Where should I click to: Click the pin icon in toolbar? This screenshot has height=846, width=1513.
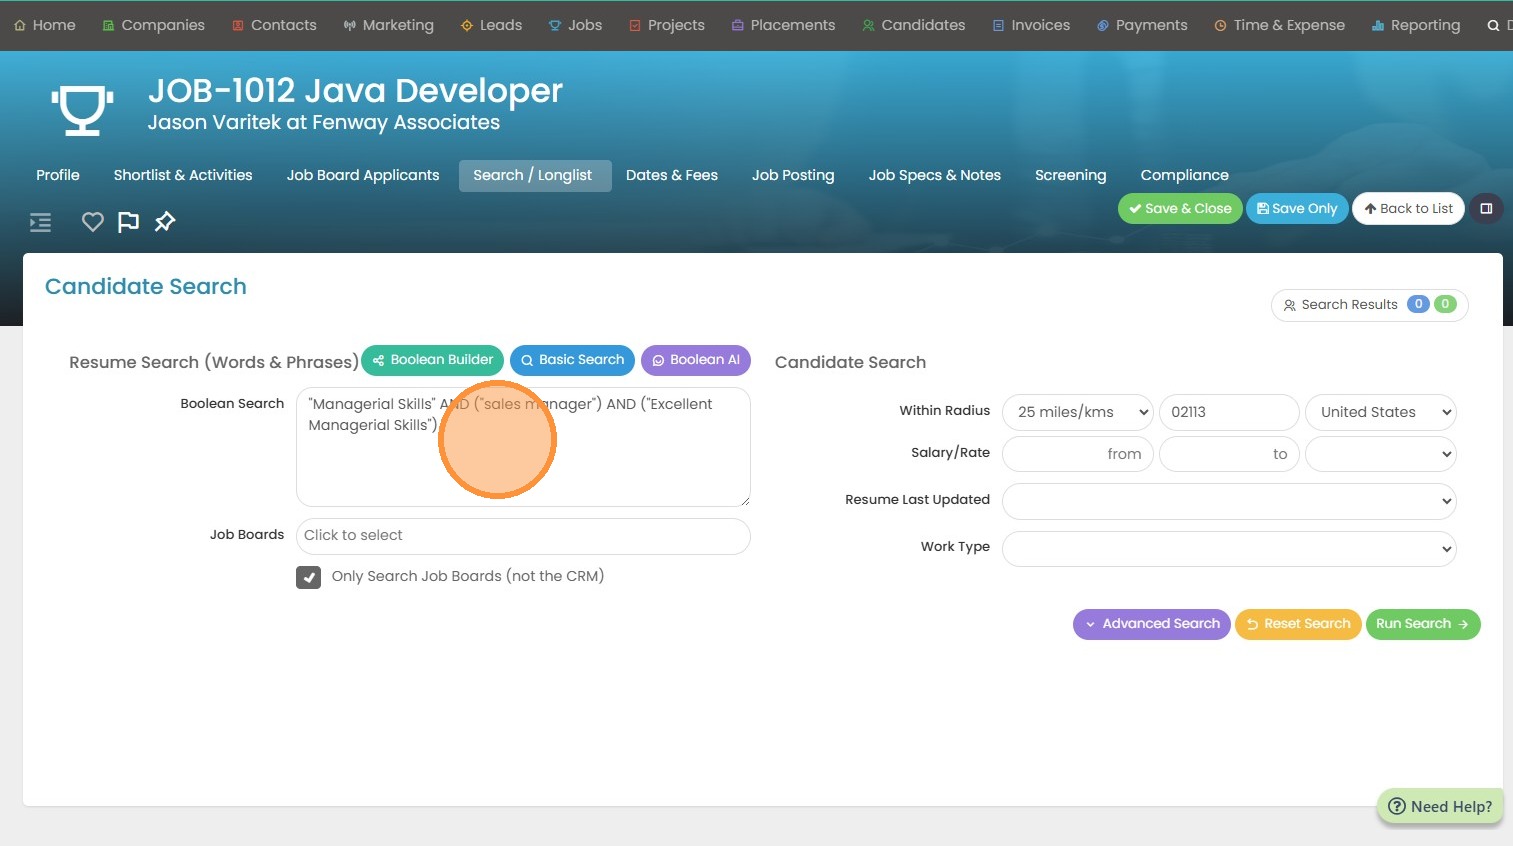(165, 222)
